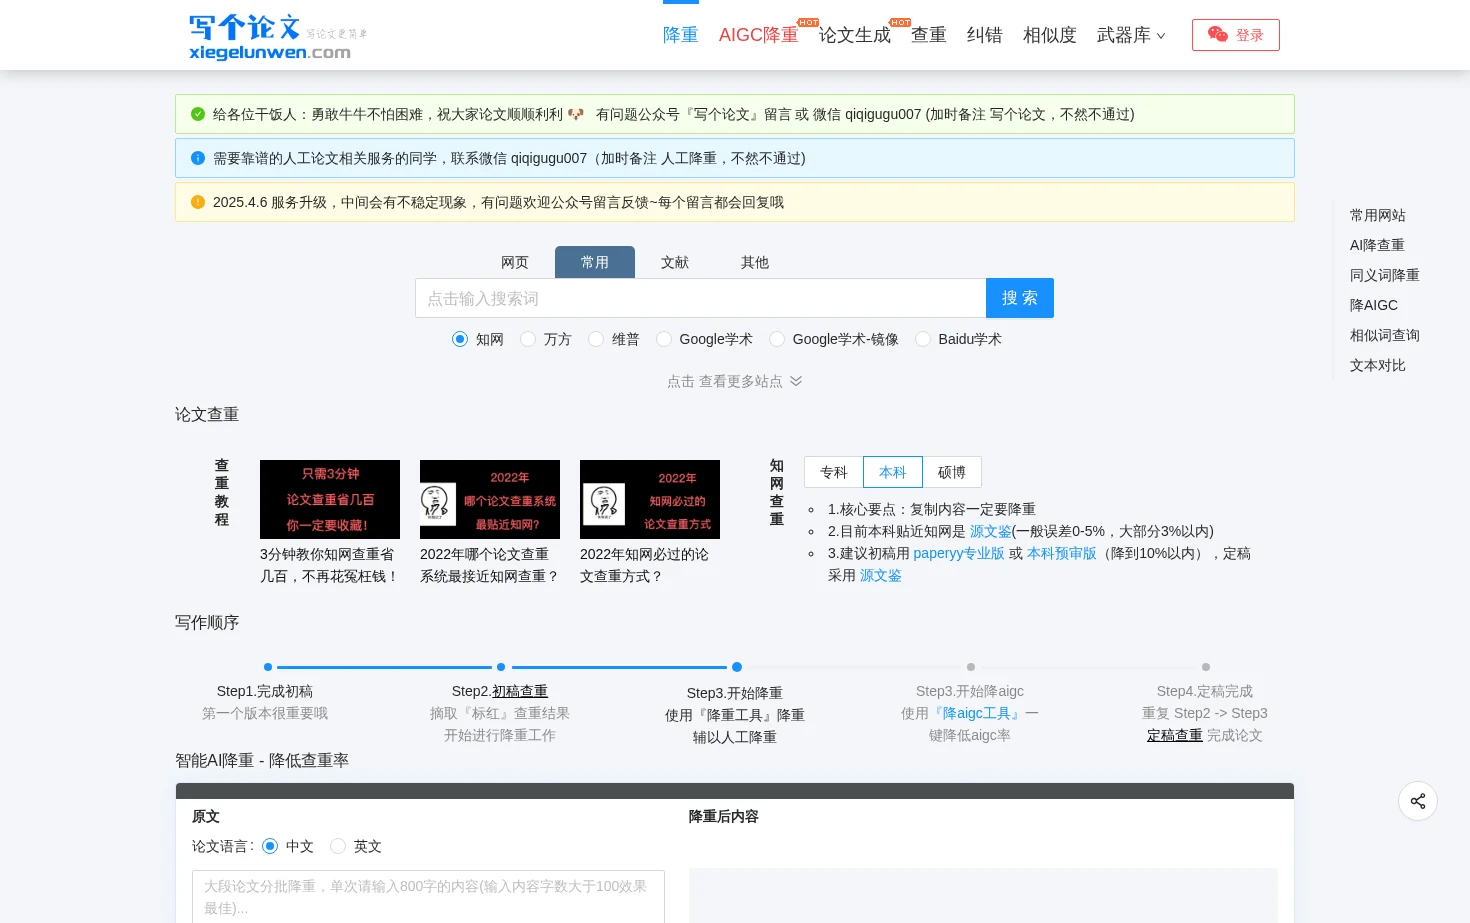Open 纠错 in the top navigation
Viewport: 1470px width, 923px height.
(x=985, y=35)
